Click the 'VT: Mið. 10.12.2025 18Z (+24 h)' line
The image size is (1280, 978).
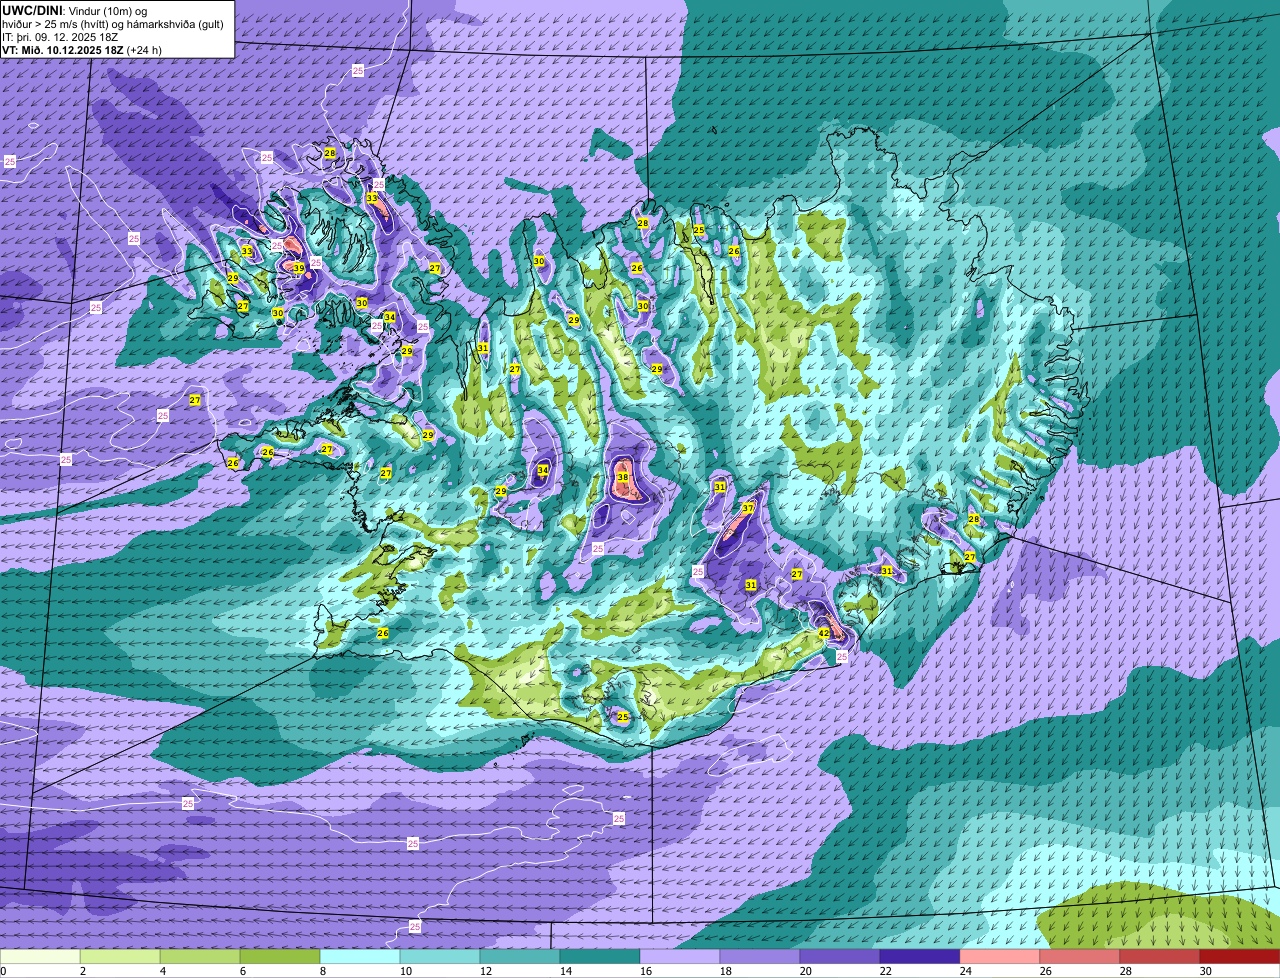(82, 49)
